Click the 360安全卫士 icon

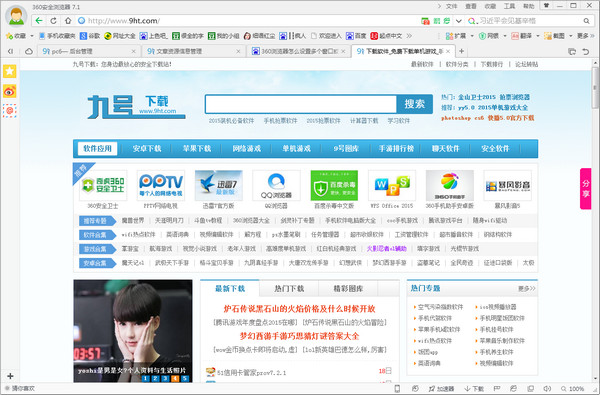(x=103, y=185)
